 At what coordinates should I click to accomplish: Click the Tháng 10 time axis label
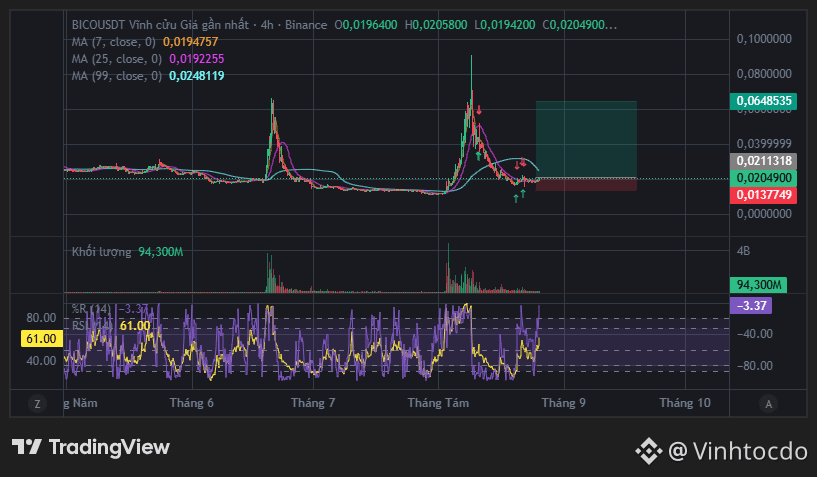coord(685,403)
